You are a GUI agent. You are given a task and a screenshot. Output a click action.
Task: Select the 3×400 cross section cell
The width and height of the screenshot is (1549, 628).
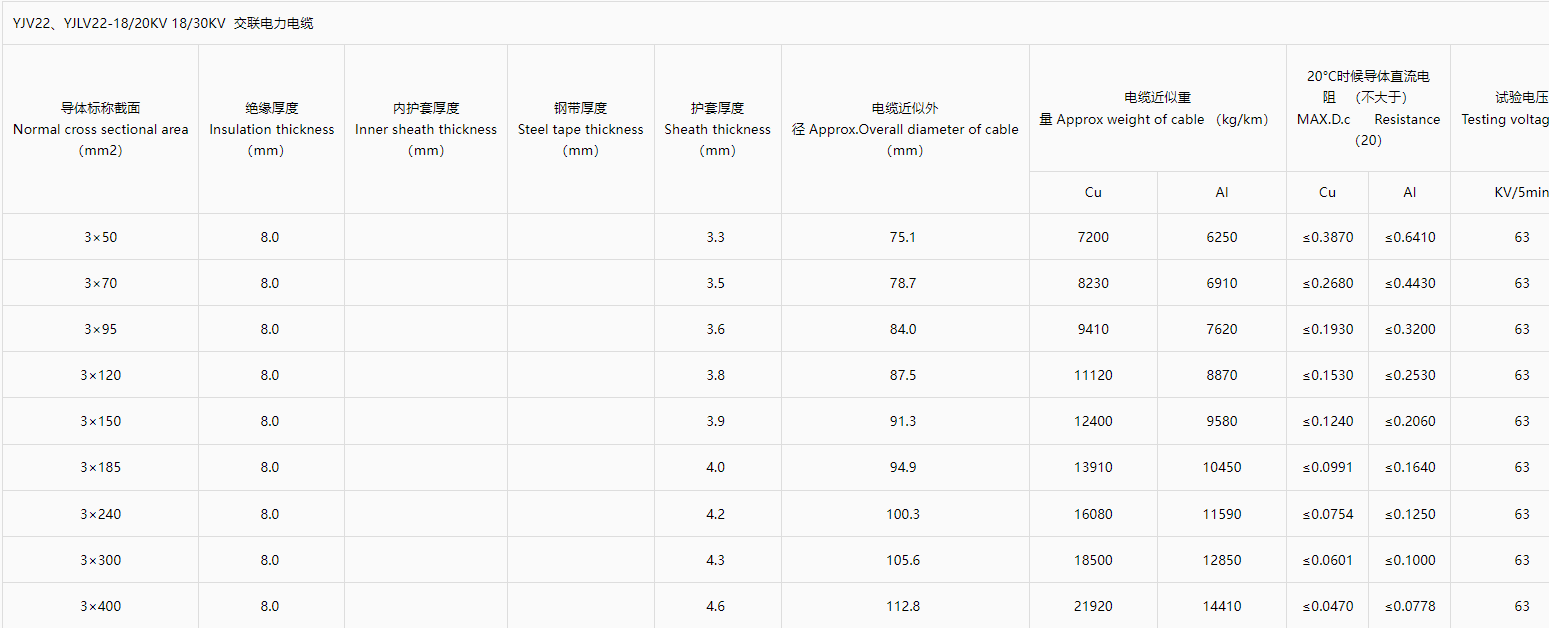(x=101, y=606)
